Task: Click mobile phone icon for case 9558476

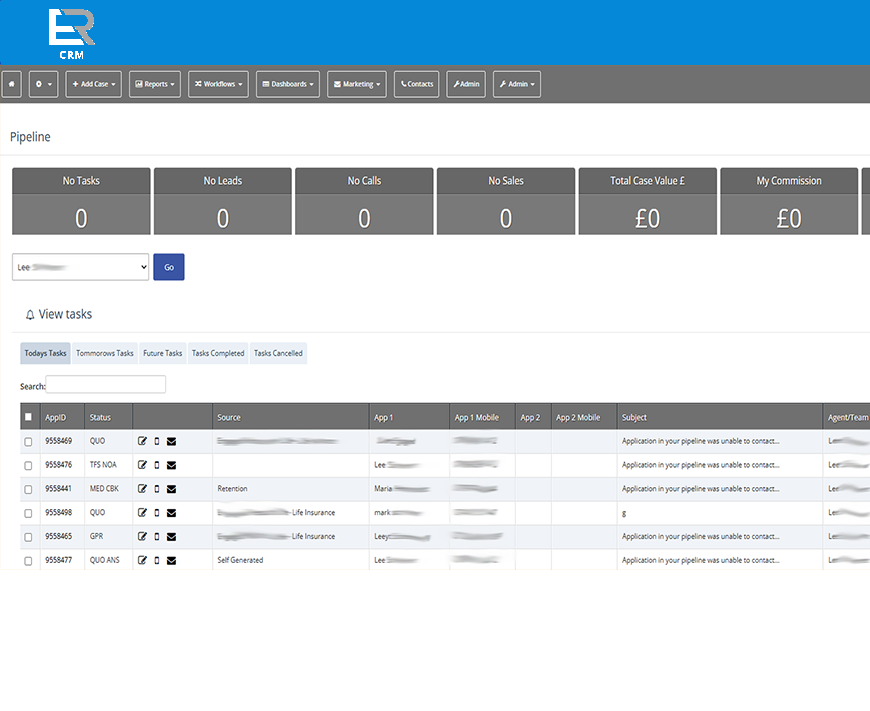Action: (x=157, y=465)
